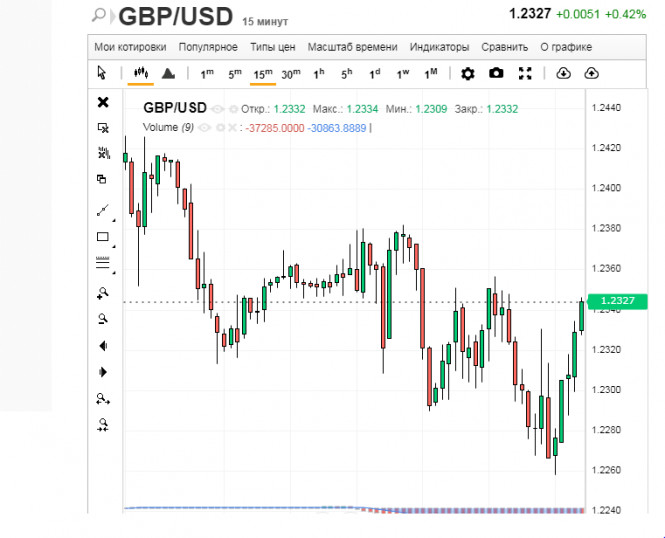Click header quote value 1.2327
665x538 pixels.
pyautogui.click(x=530, y=14)
